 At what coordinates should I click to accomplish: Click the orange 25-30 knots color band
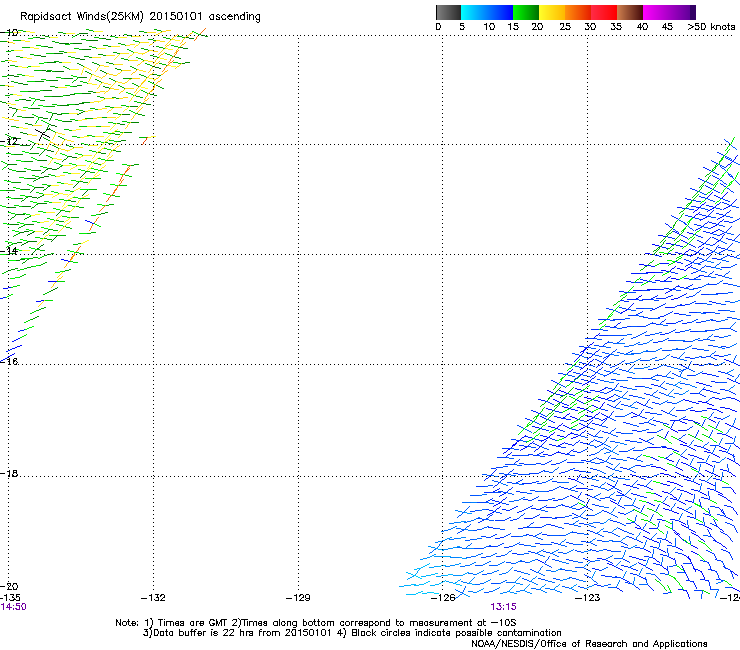click(x=578, y=12)
